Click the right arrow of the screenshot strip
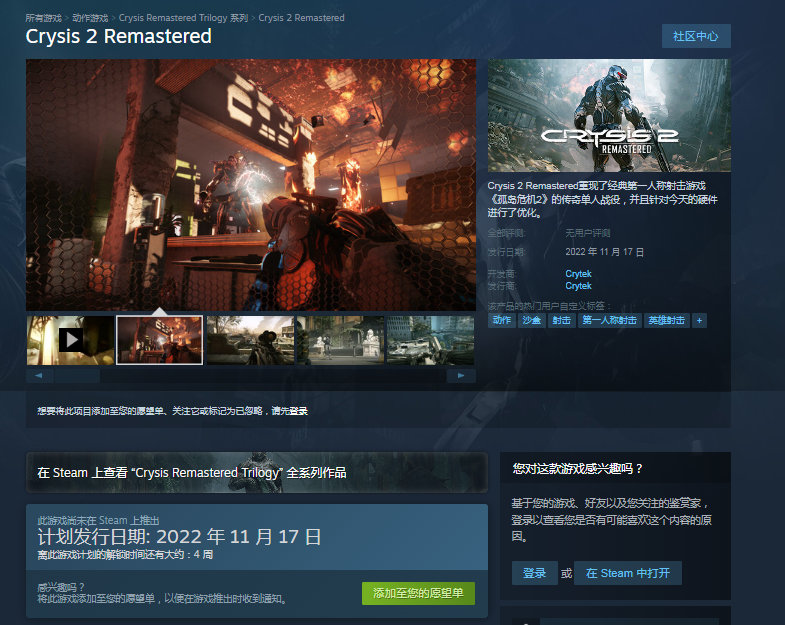This screenshot has height=625, width=785. [x=461, y=376]
